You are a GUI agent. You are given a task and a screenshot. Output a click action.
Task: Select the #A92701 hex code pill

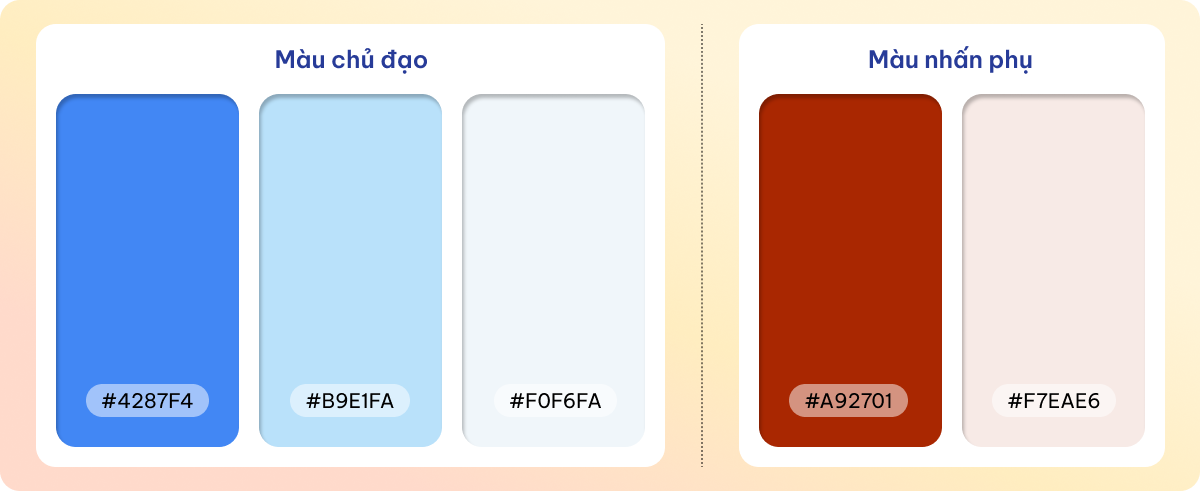pyautogui.click(x=848, y=401)
